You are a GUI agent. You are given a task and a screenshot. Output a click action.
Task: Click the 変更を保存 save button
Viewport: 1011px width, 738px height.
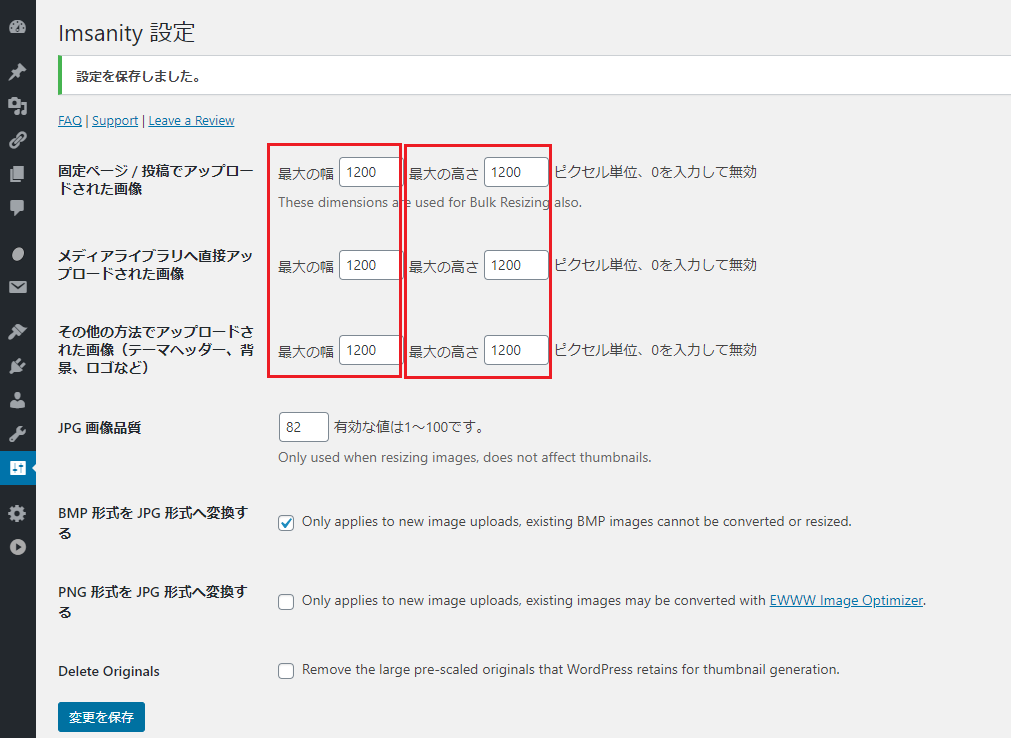[101, 717]
